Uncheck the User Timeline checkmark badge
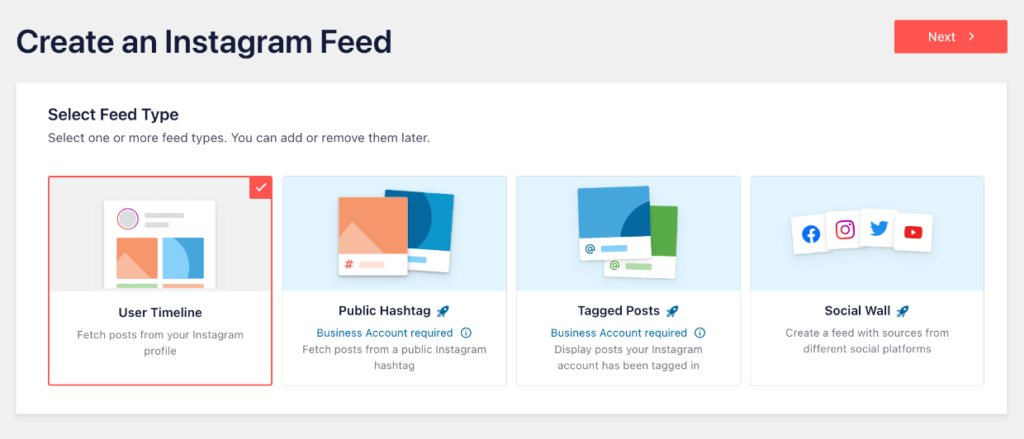Viewport: 1024px width, 439px height. click(261, 187)
